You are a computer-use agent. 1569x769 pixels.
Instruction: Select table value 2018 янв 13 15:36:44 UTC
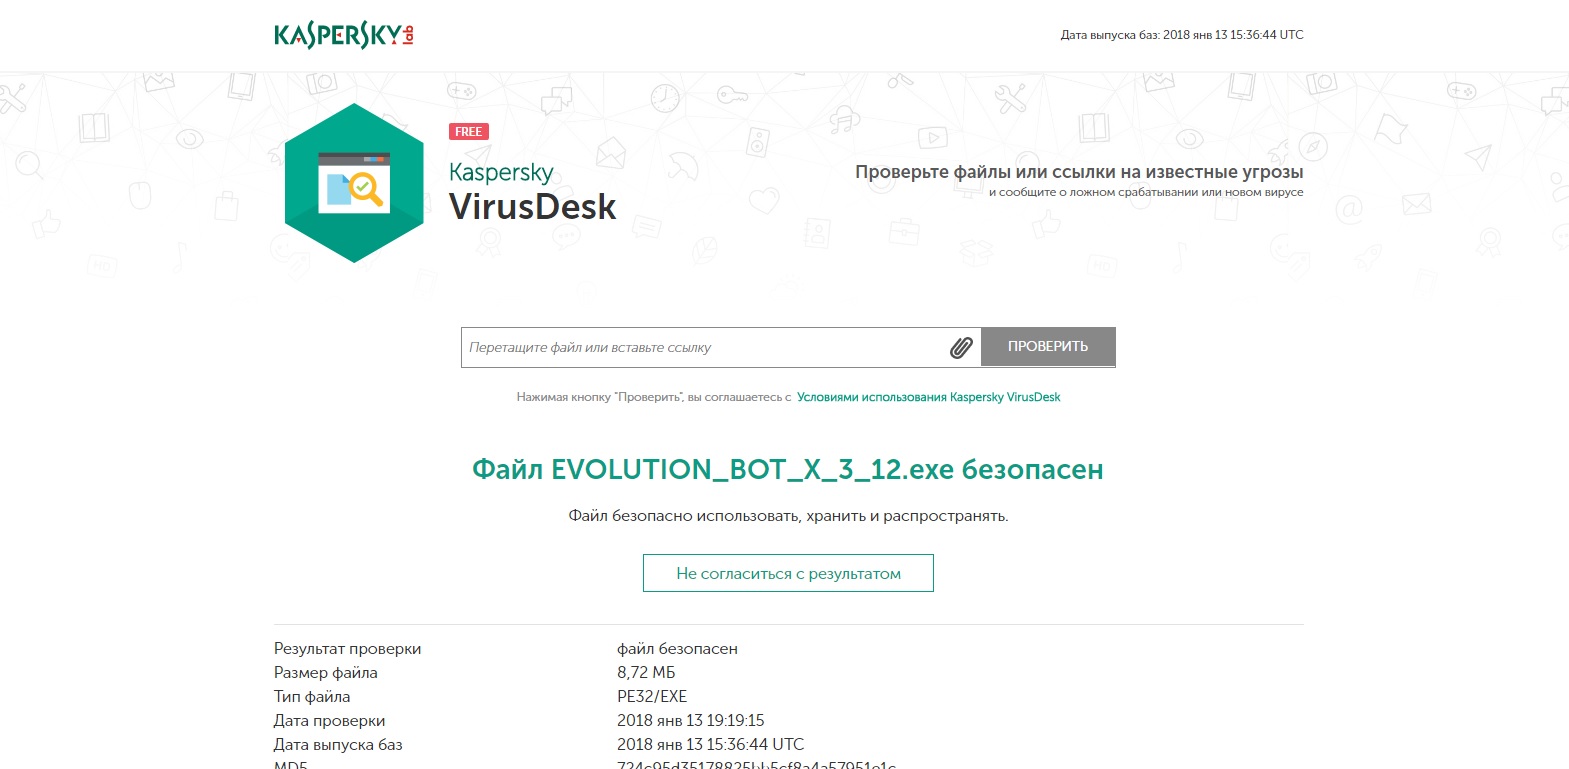(710, 745)
